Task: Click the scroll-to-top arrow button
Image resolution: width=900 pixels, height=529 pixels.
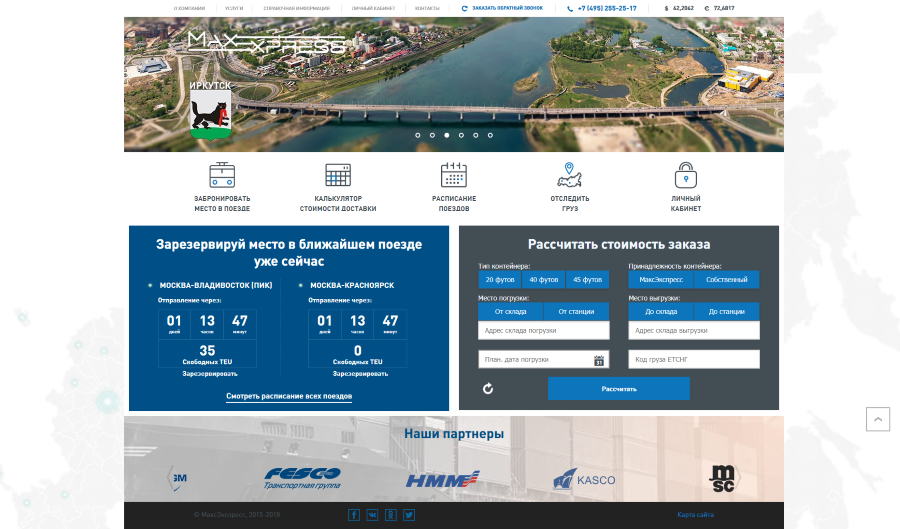Action: (x=877, y=419)
